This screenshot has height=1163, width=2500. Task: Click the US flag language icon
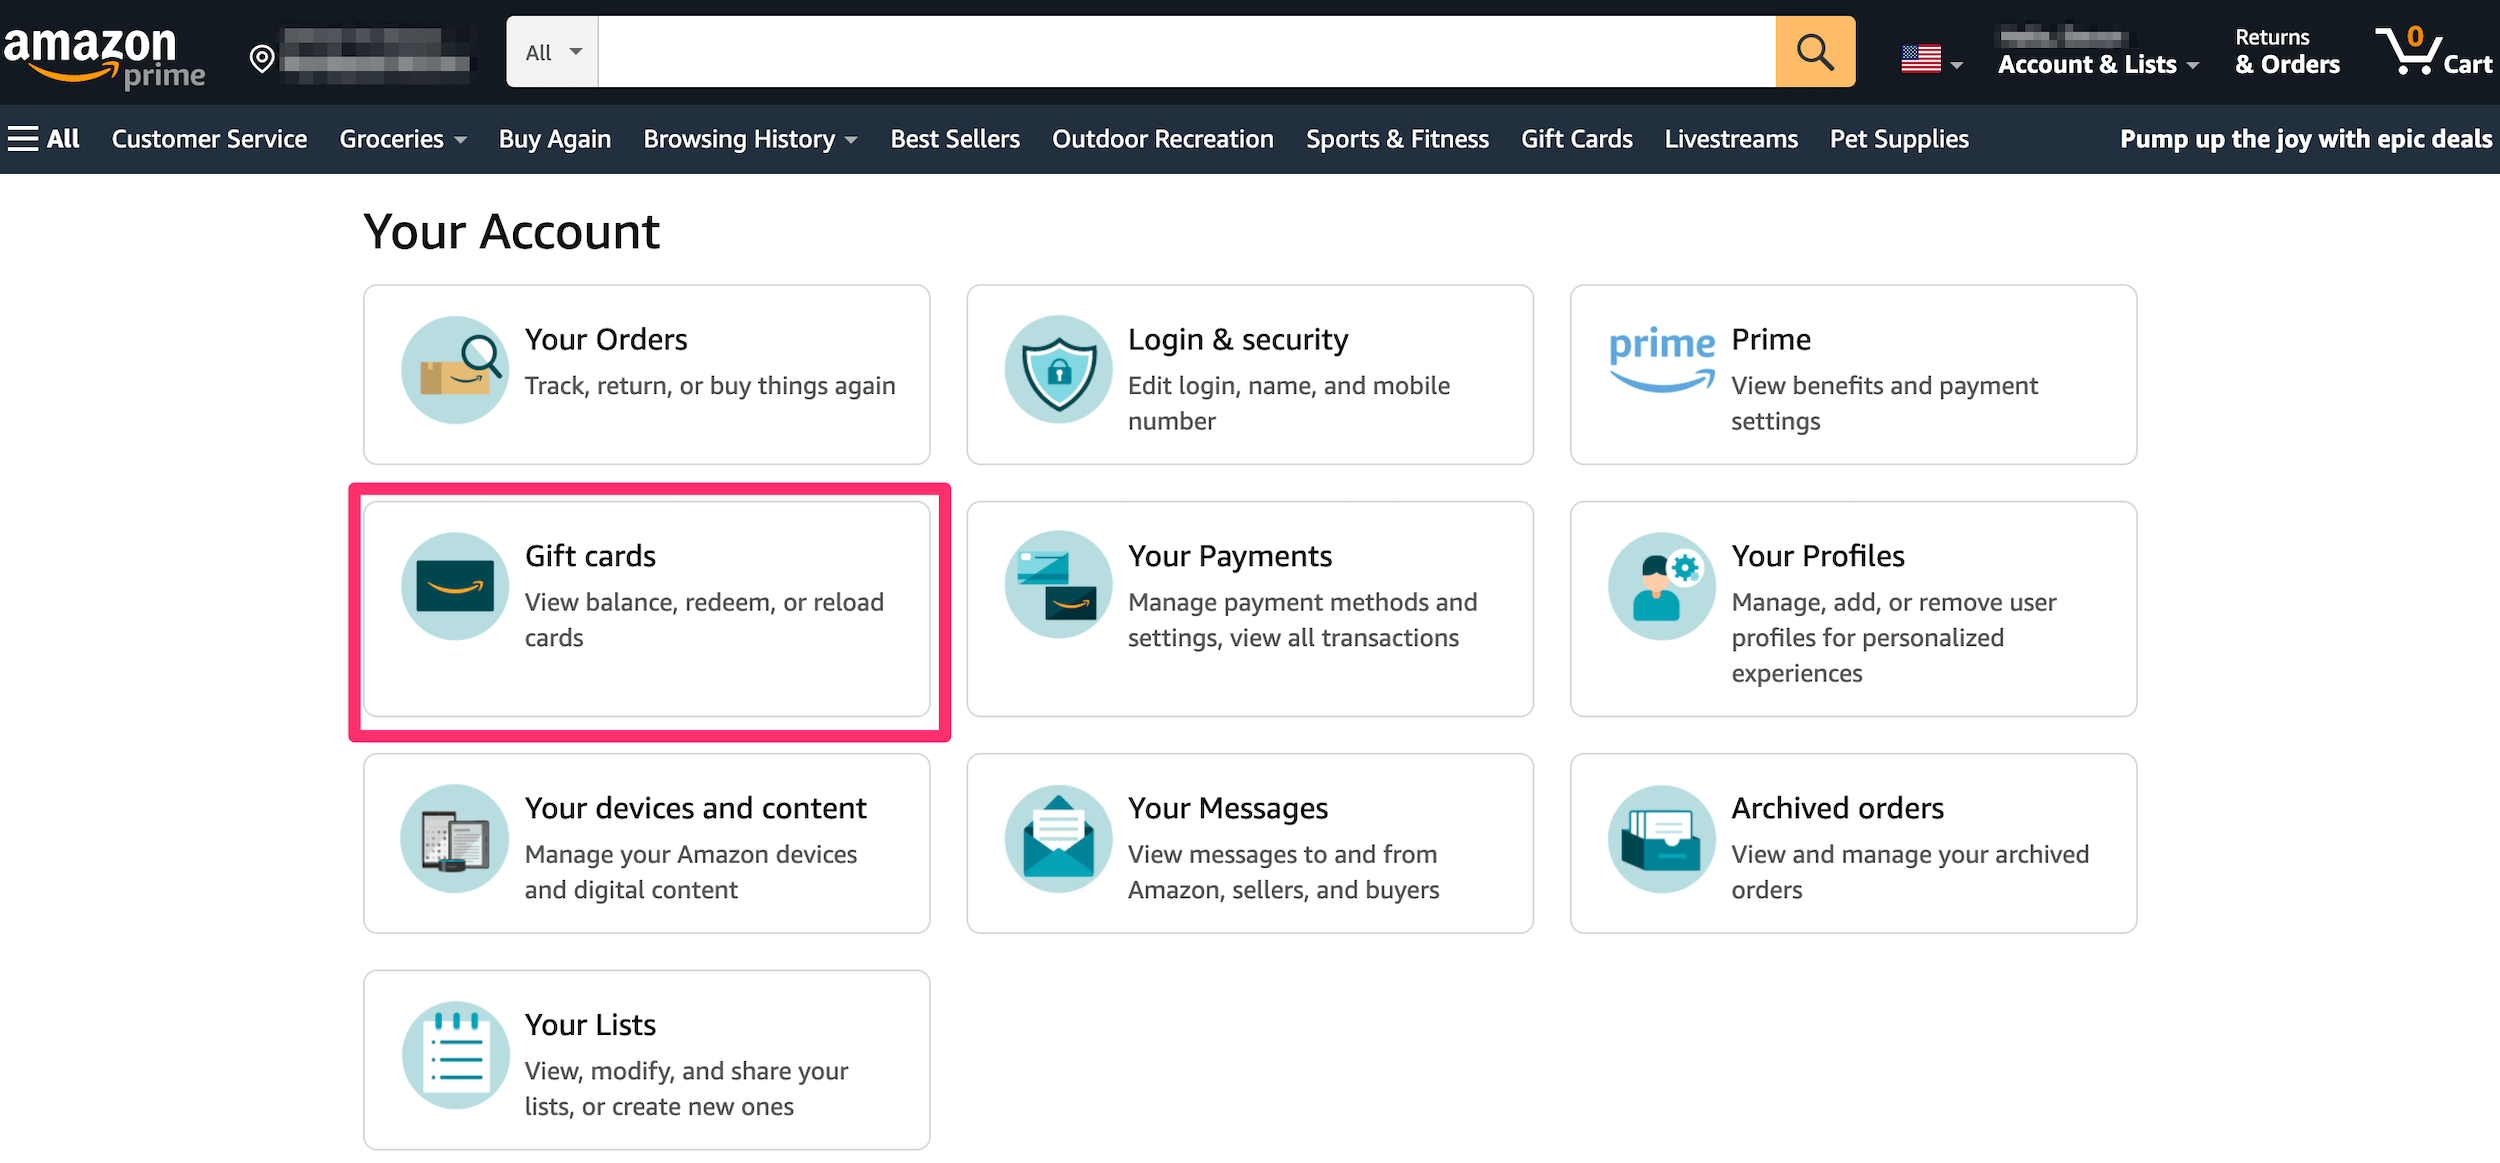(1920, 60)
